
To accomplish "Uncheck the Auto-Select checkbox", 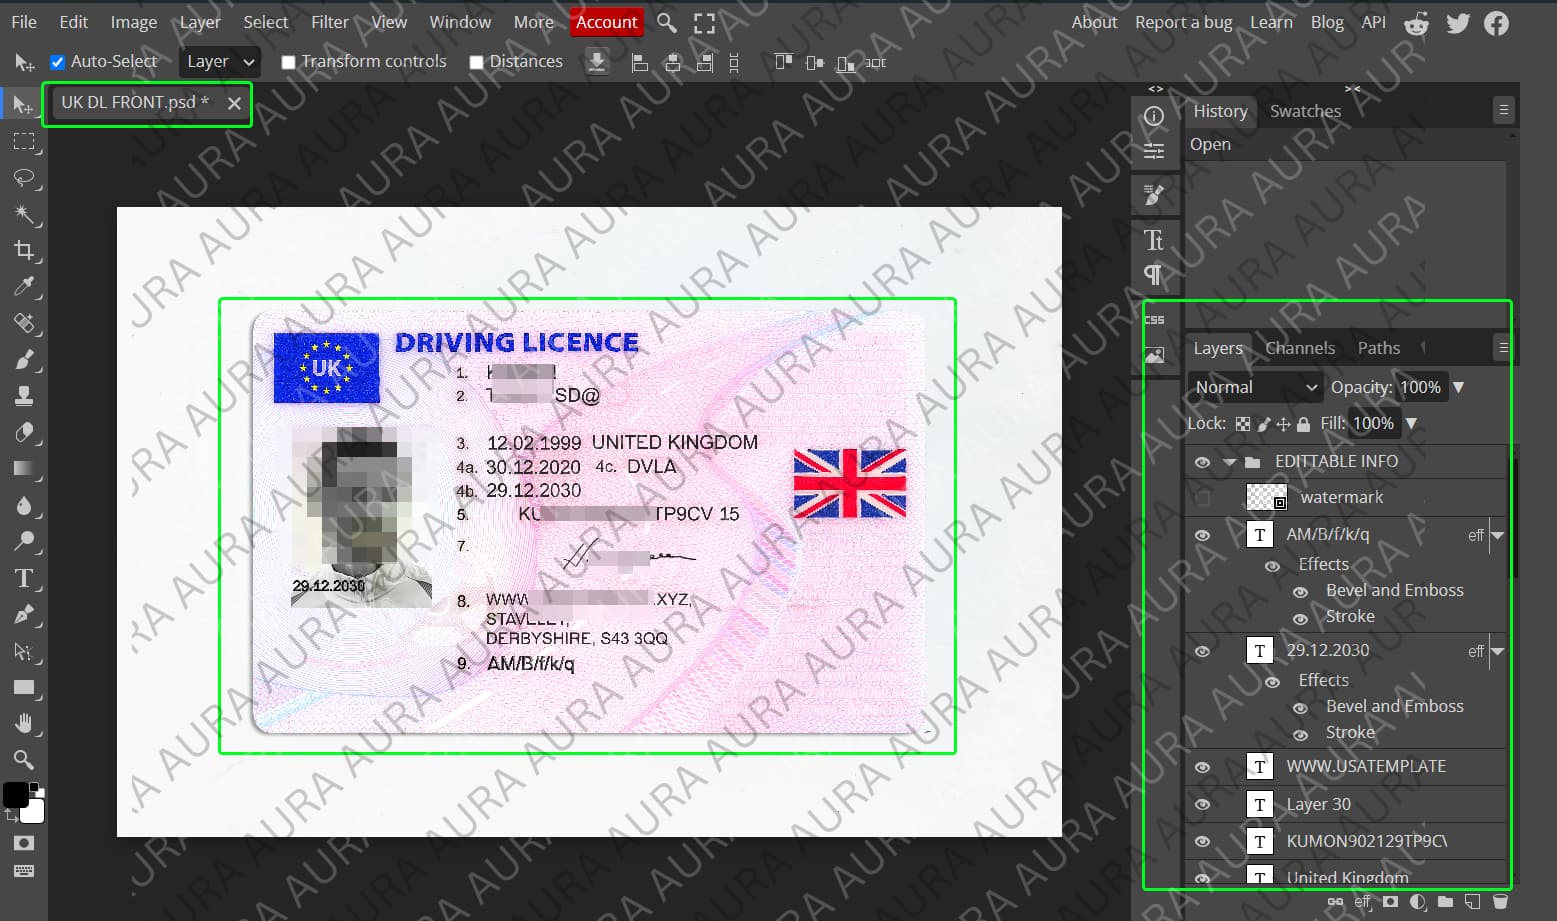I will tap(58, 62).
